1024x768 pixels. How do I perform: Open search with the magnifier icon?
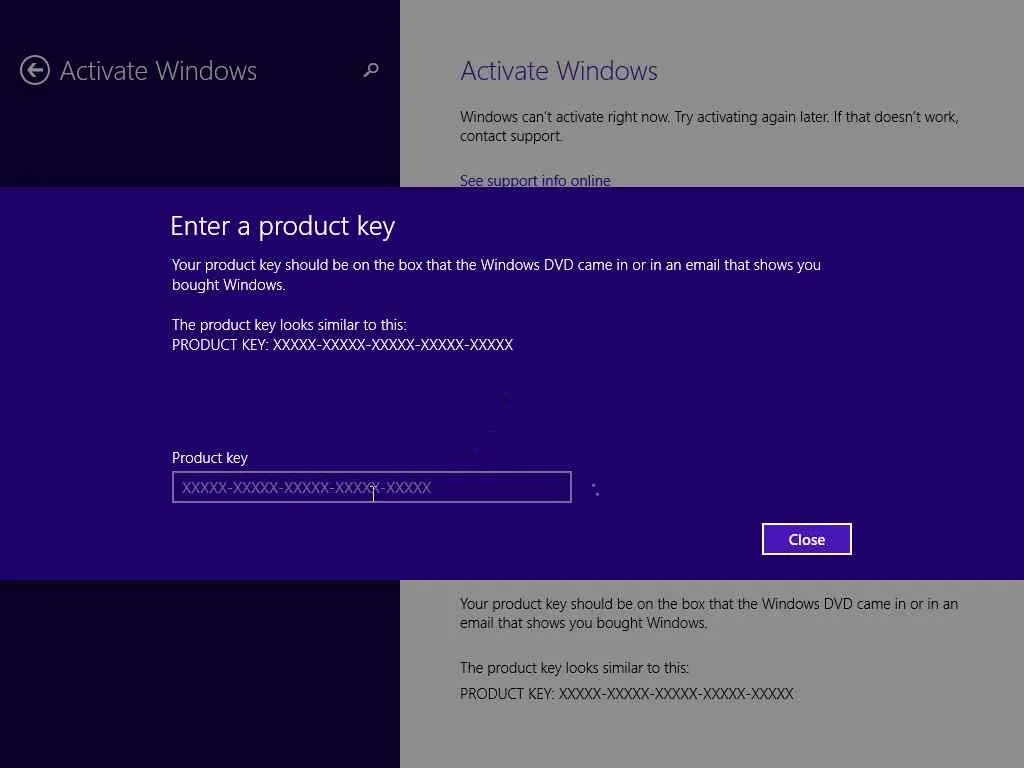coord(371,69)
